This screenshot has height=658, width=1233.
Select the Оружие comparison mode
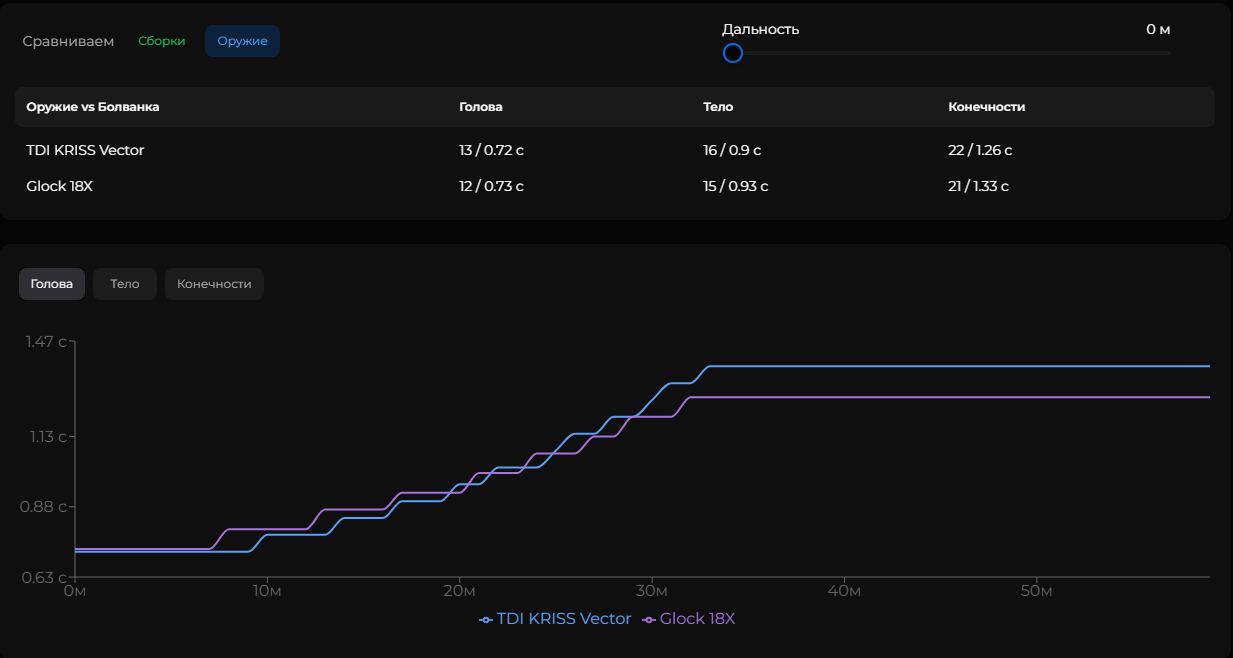point(242,41)
